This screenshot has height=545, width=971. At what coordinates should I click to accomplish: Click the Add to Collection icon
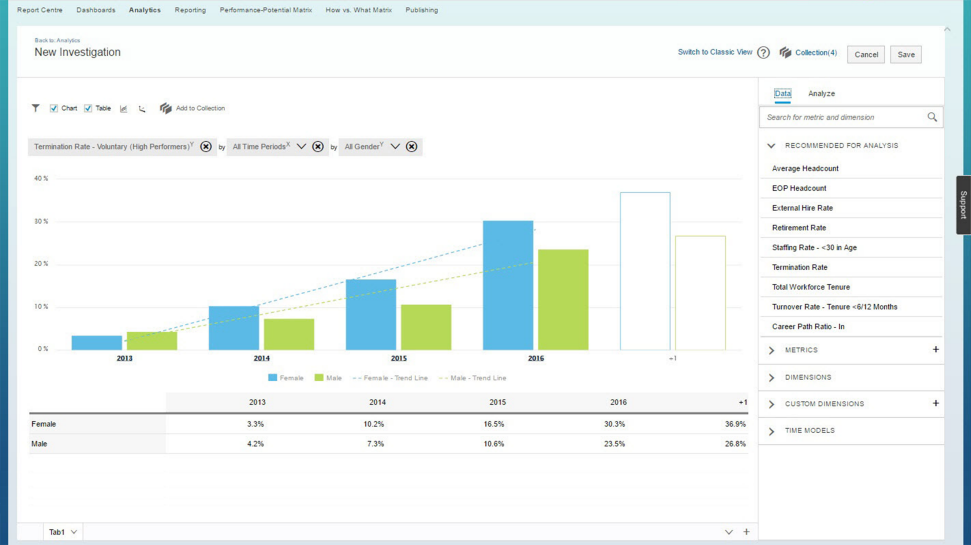coord(165,108)
